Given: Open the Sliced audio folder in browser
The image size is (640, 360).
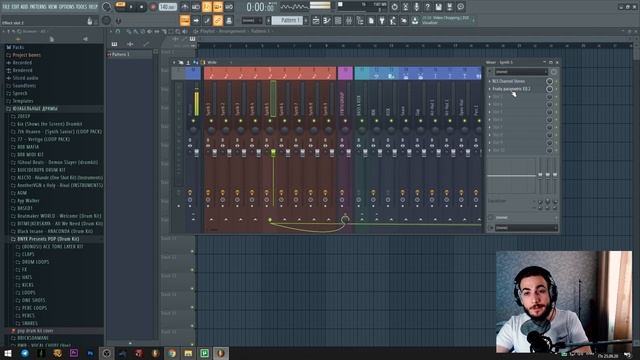Looking at the screenshot, I should pyautogui.click(x=25, y=78).
